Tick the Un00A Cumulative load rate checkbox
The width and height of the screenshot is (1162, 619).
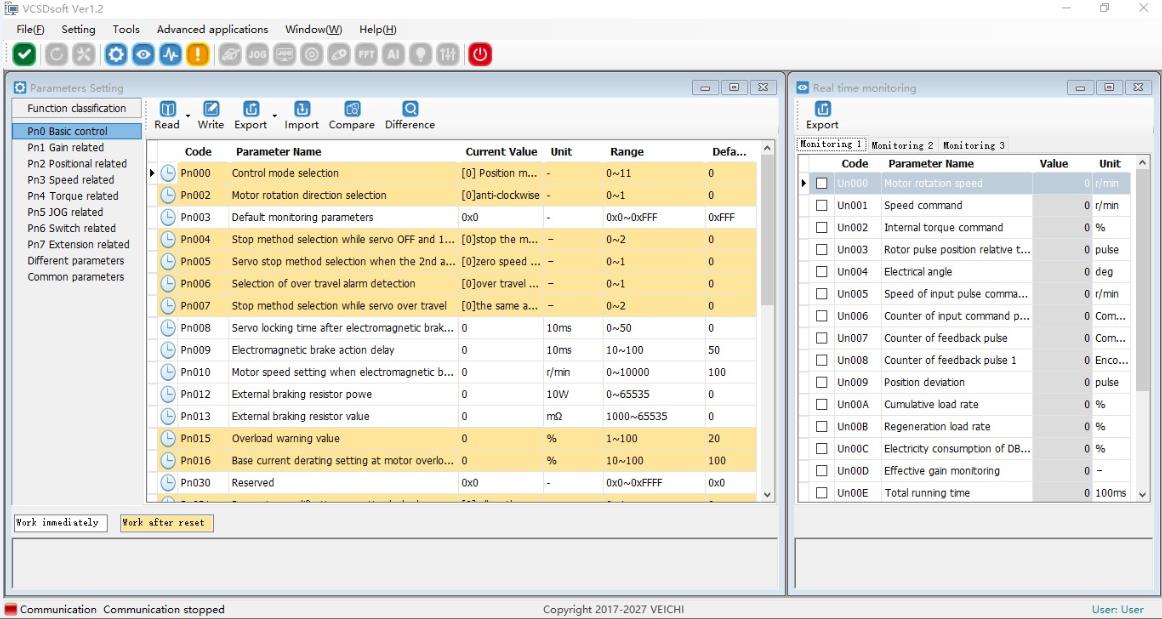point(821,404)
